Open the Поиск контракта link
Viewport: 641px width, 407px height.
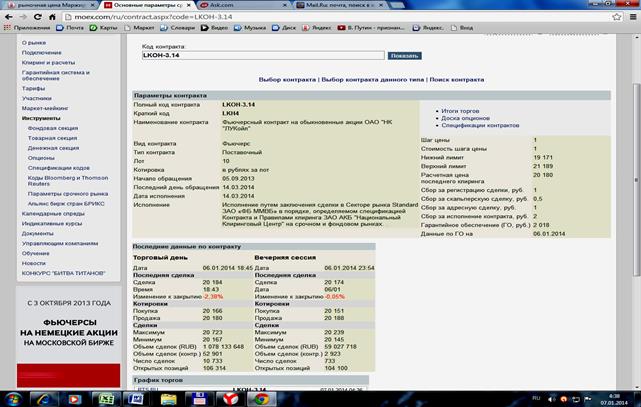(x=457, y=80)
